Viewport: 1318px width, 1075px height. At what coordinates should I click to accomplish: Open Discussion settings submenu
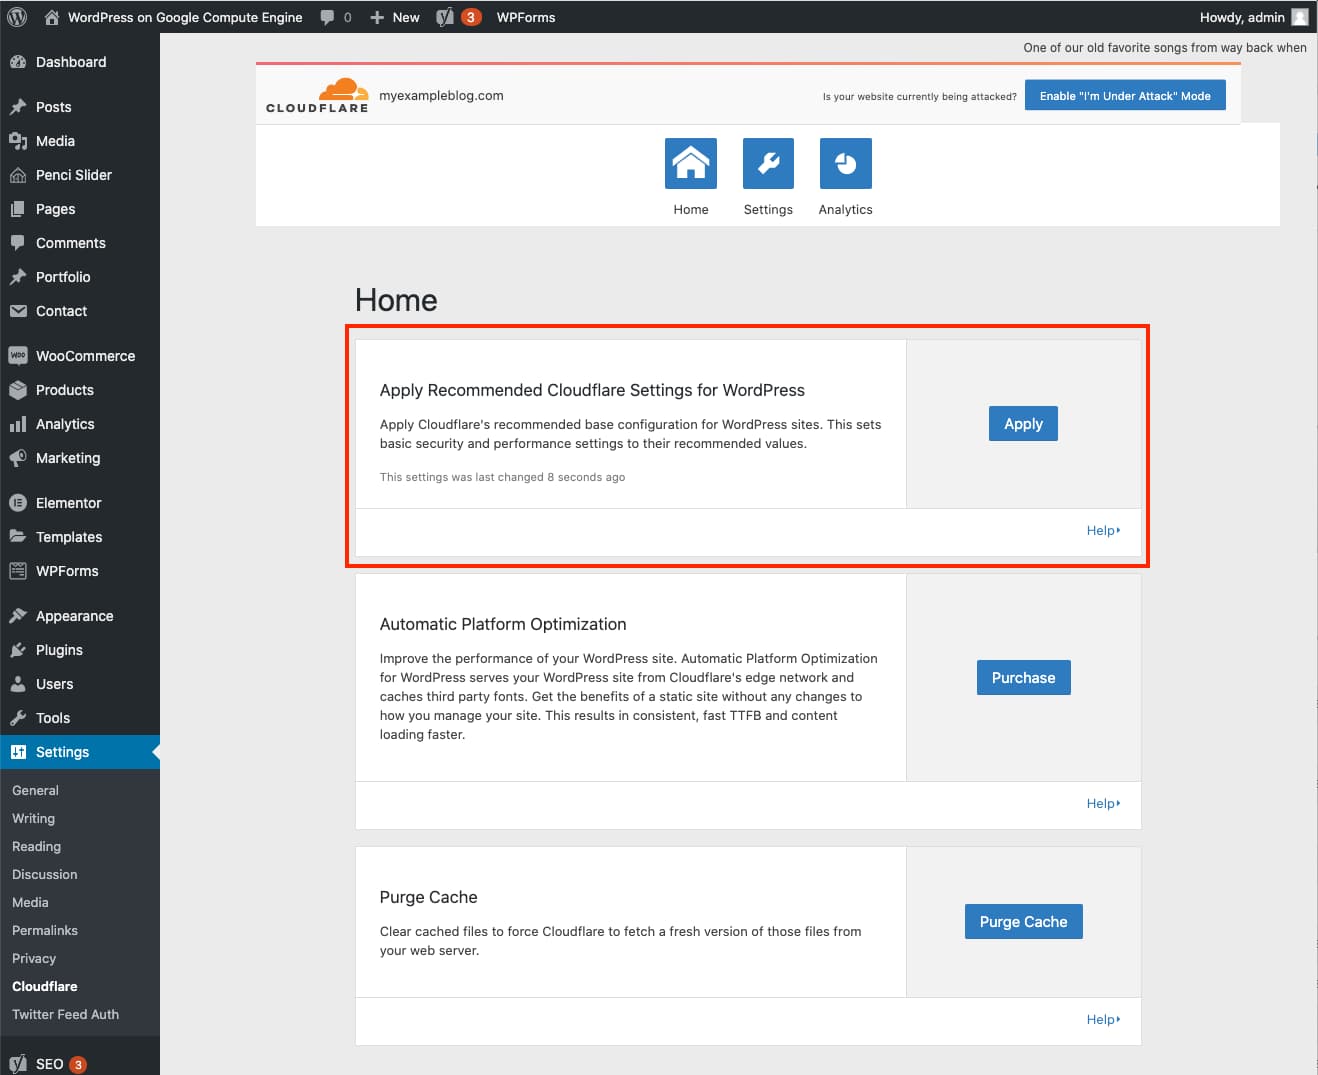point(44,874)
